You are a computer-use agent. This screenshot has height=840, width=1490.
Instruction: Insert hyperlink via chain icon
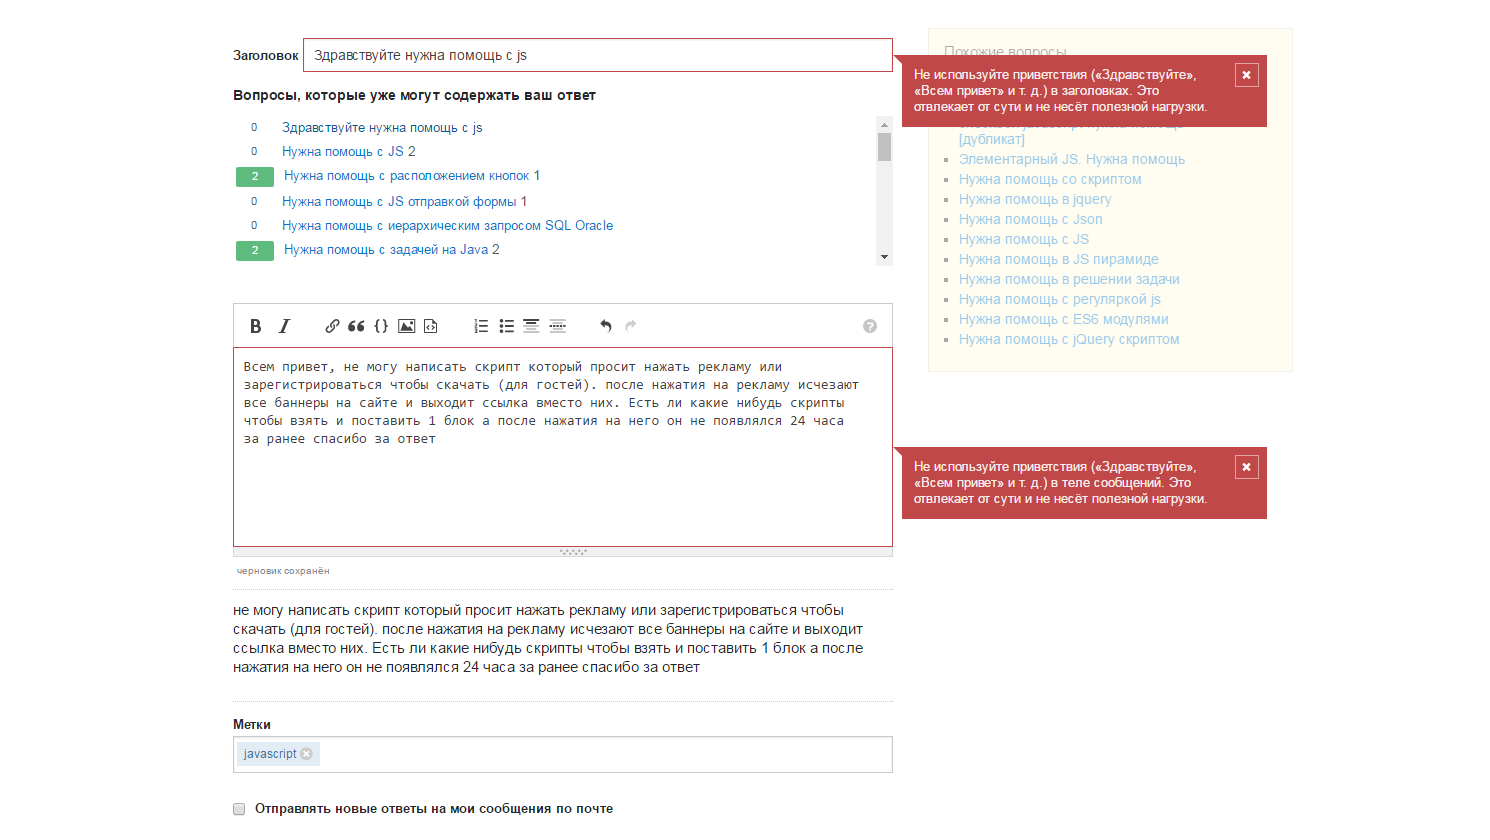coord(332,326)
